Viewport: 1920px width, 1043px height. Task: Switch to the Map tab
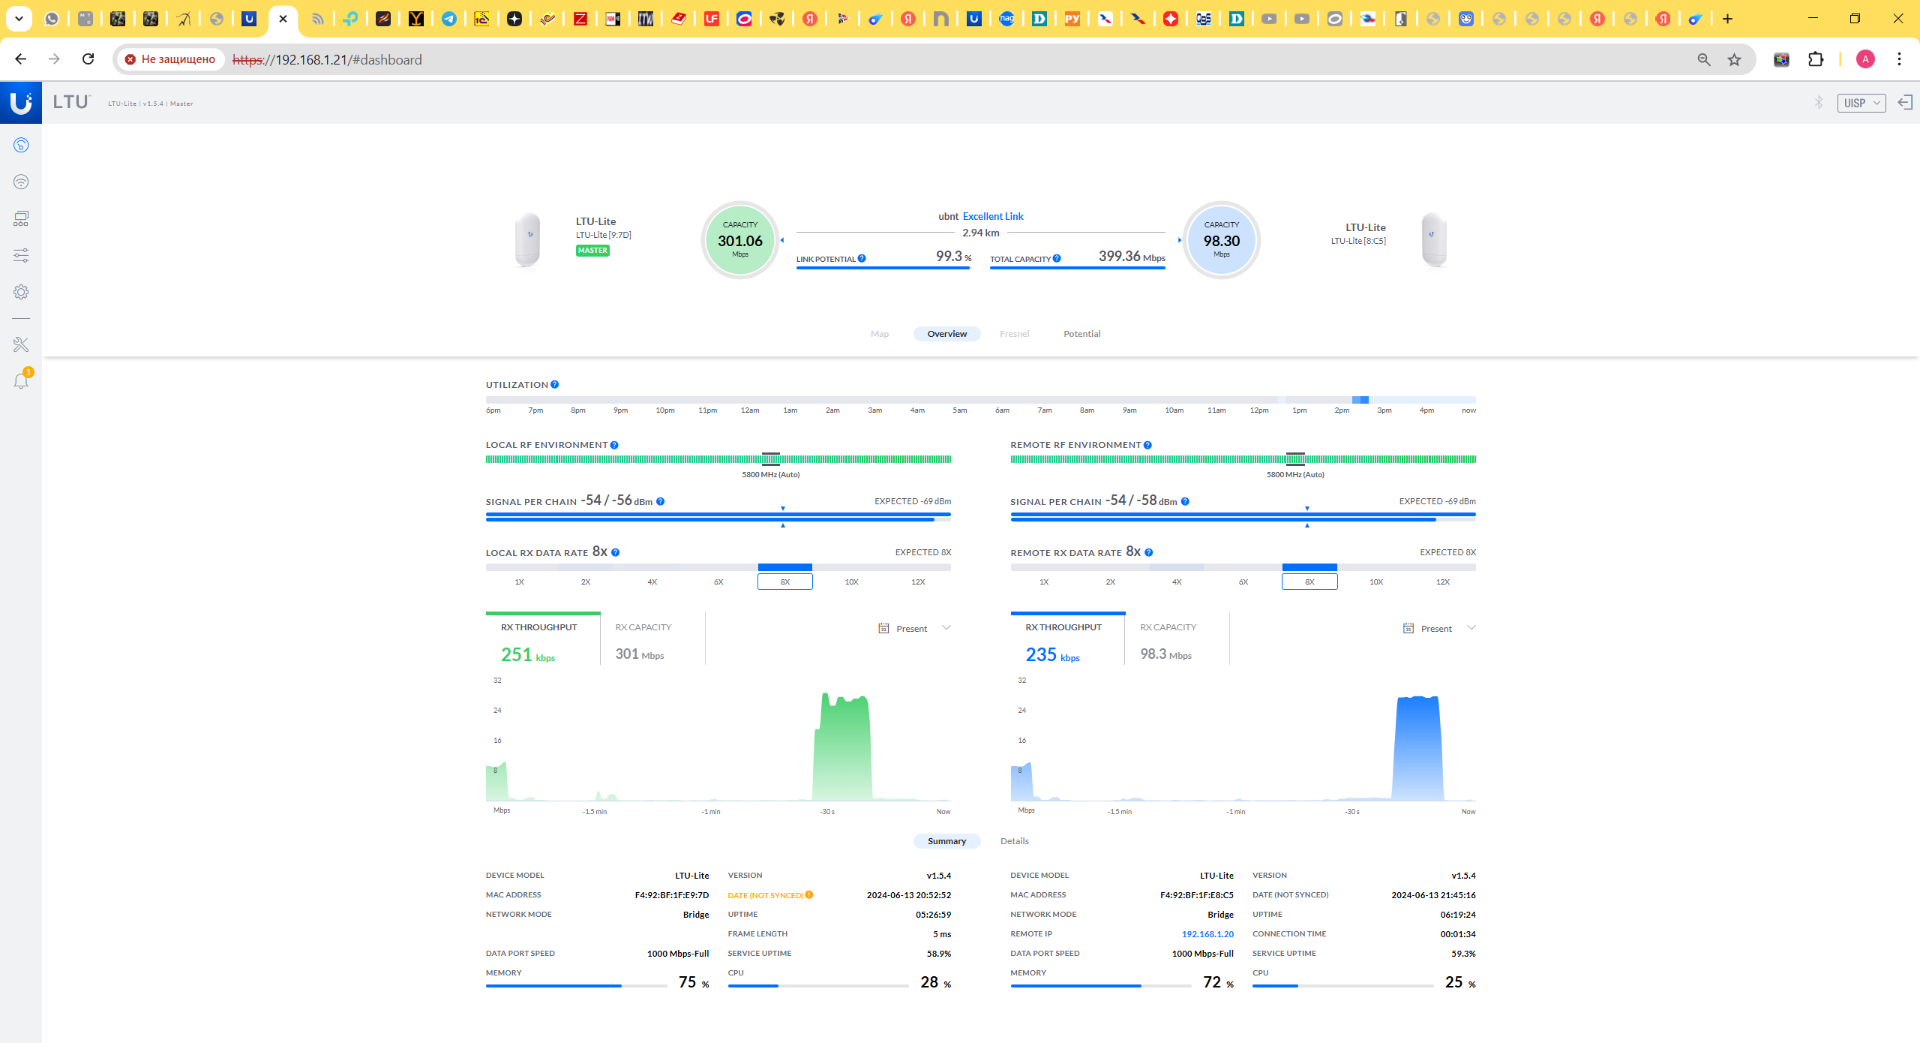[880, 334]
